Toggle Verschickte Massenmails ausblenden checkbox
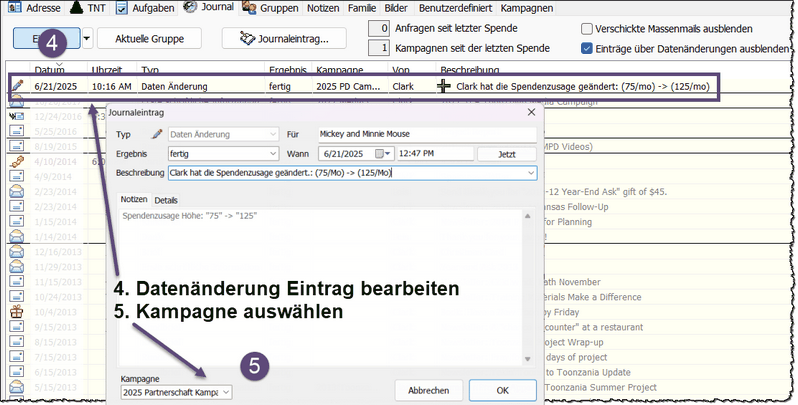 coord(587,28)
